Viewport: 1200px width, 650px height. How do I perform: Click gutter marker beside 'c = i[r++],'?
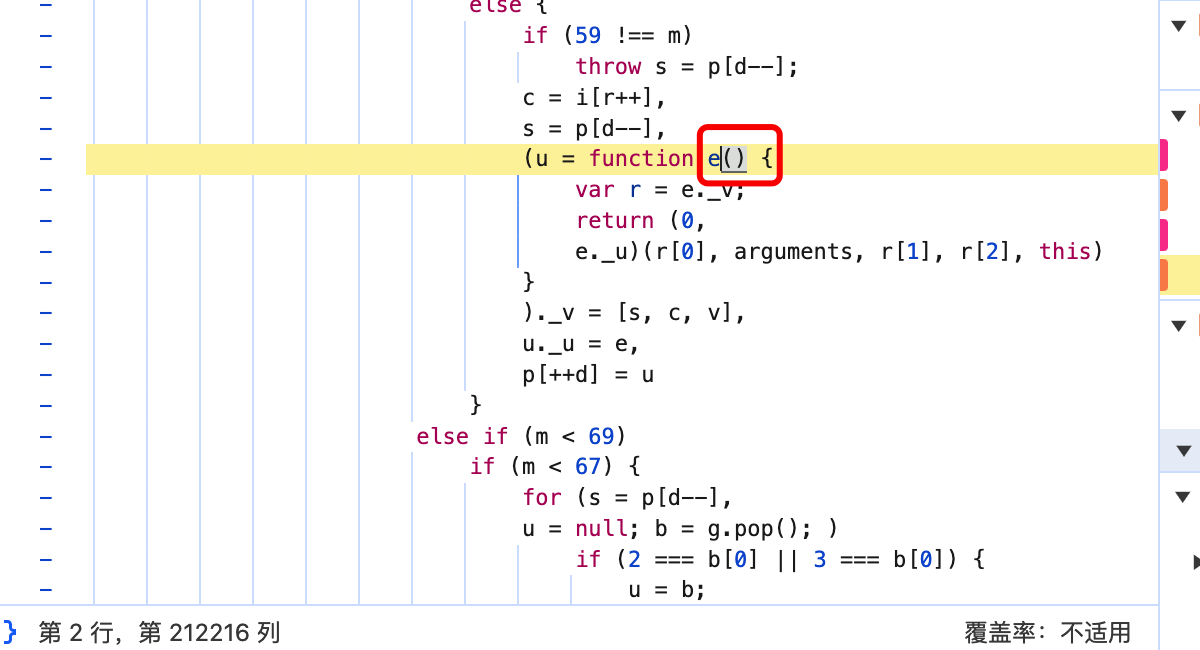pyautogui.click(x=46, y=97)
